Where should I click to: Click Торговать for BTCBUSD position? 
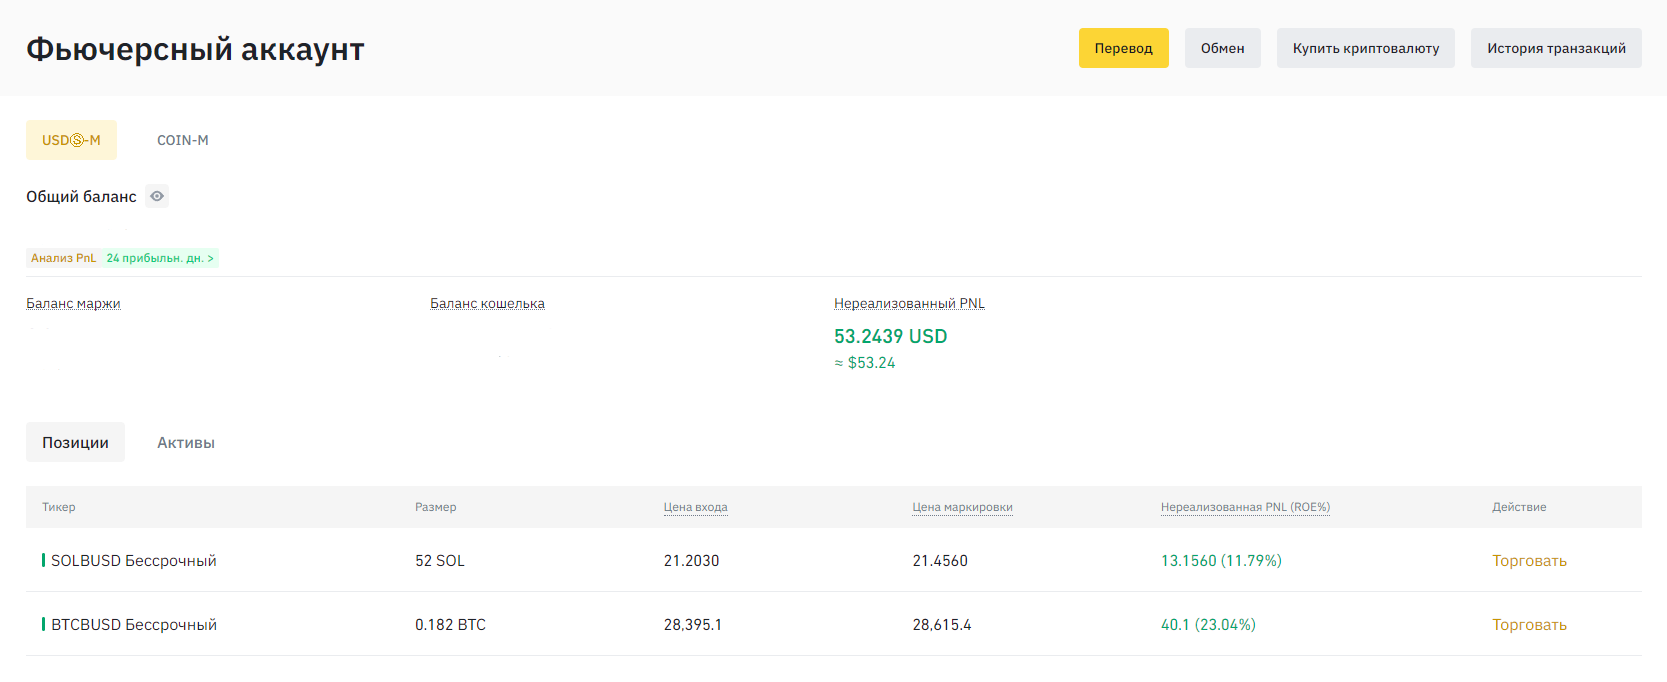click(1529, 625)
